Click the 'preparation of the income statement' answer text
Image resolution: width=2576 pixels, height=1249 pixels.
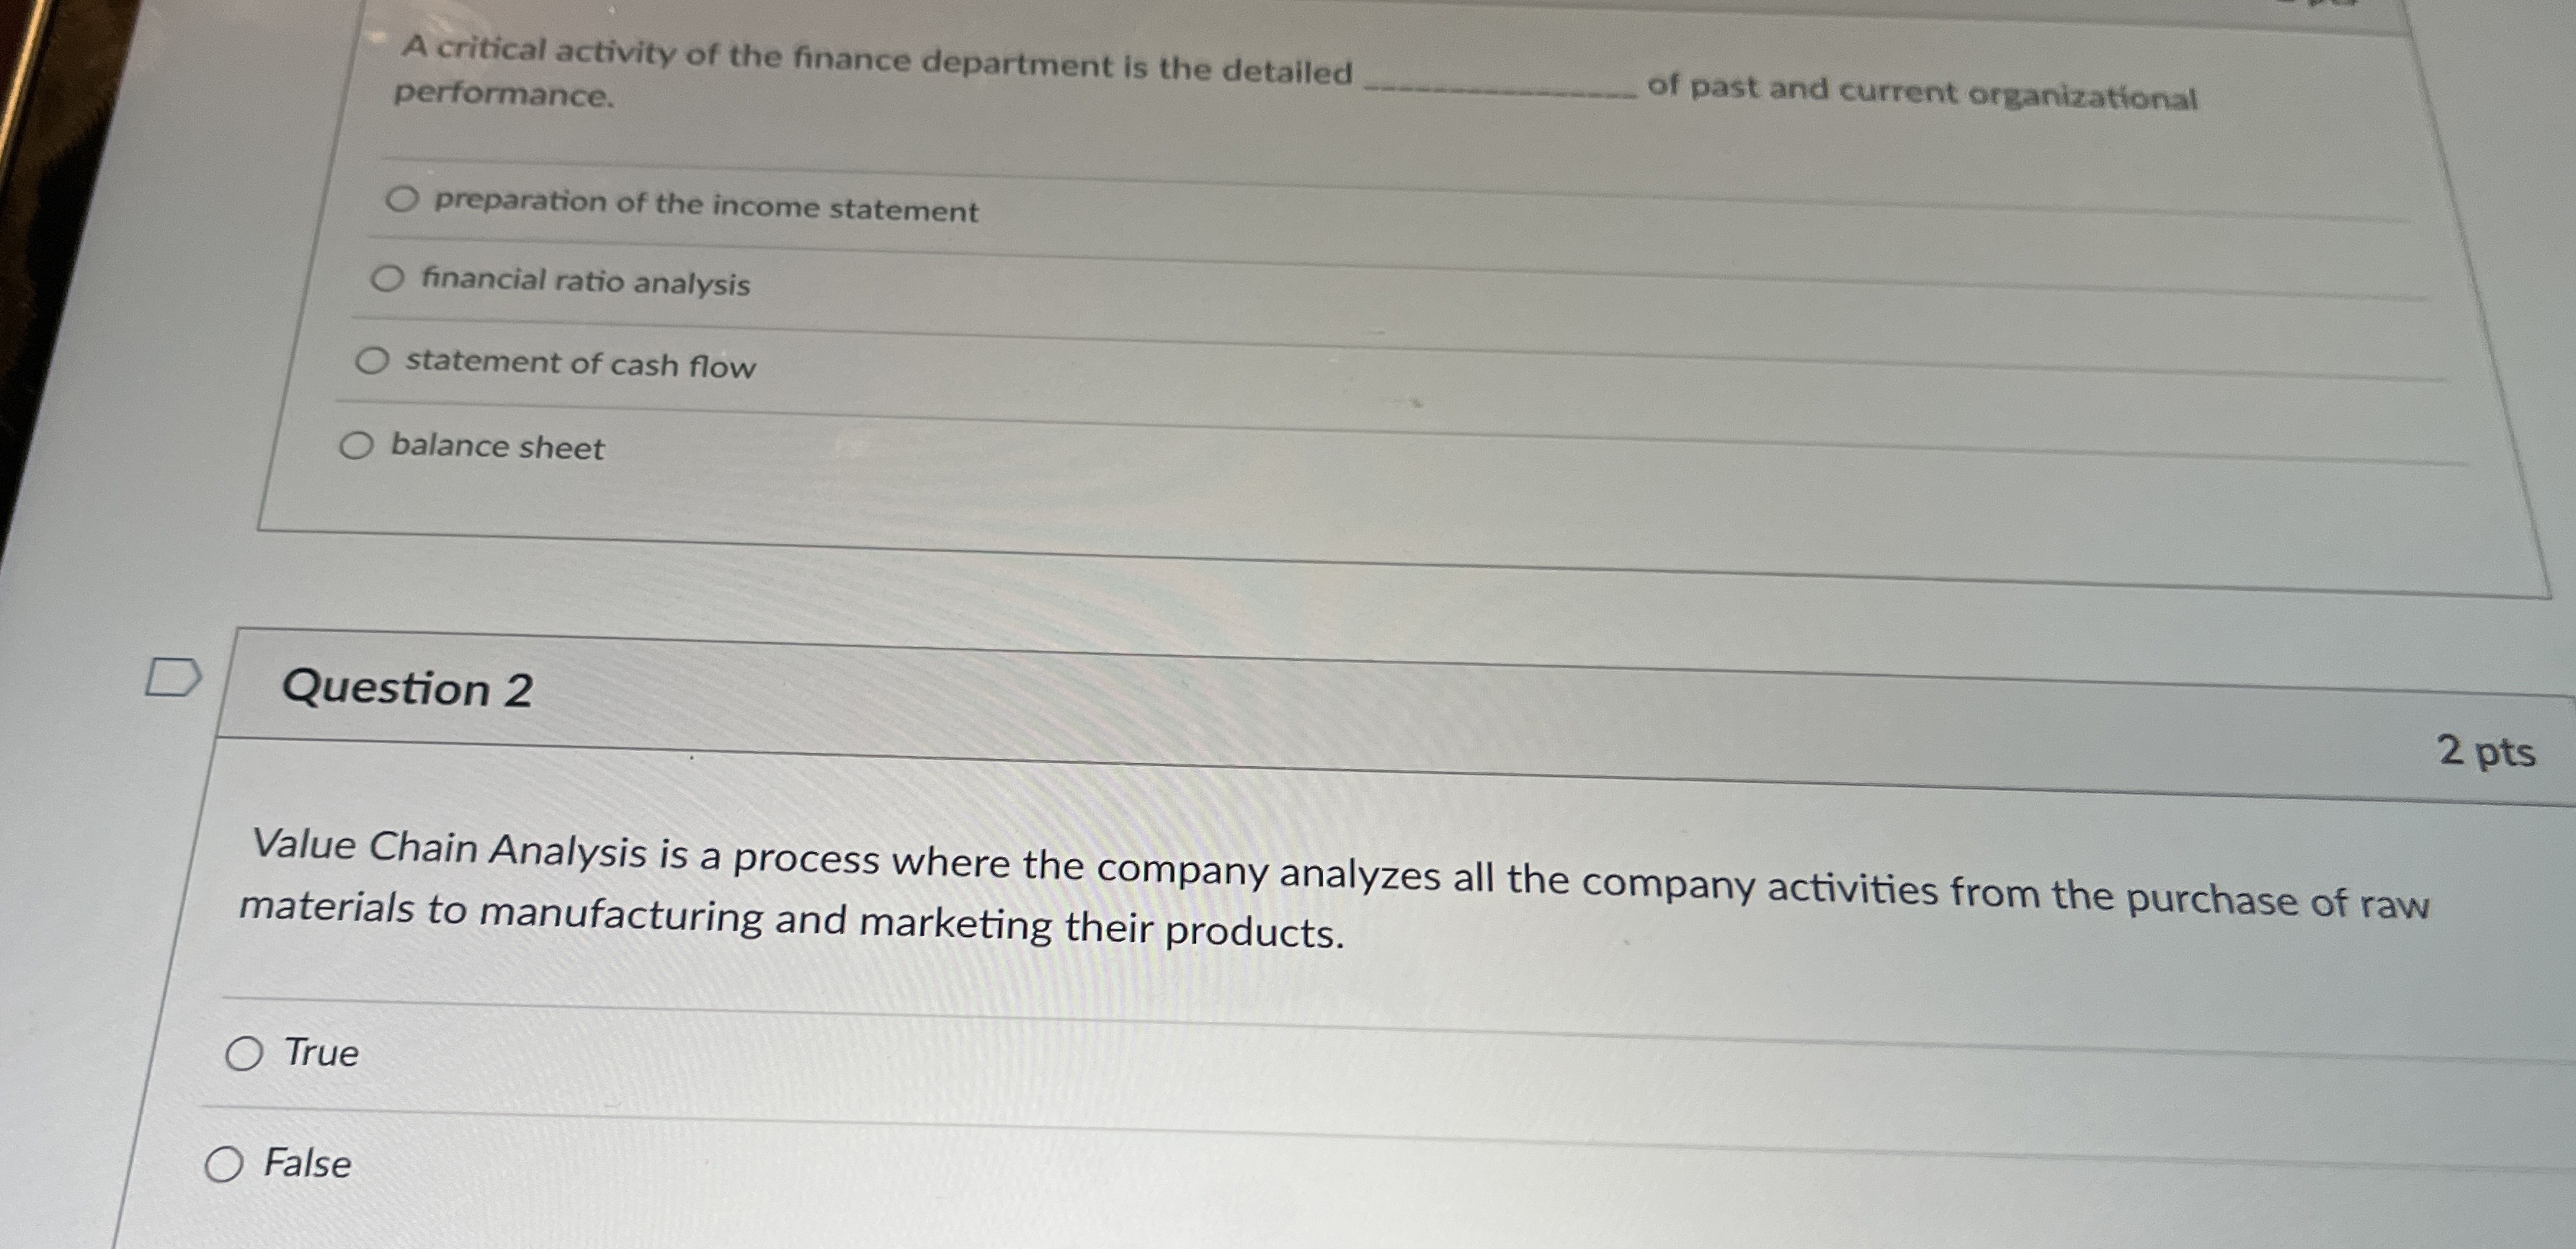tap(705, 206)
